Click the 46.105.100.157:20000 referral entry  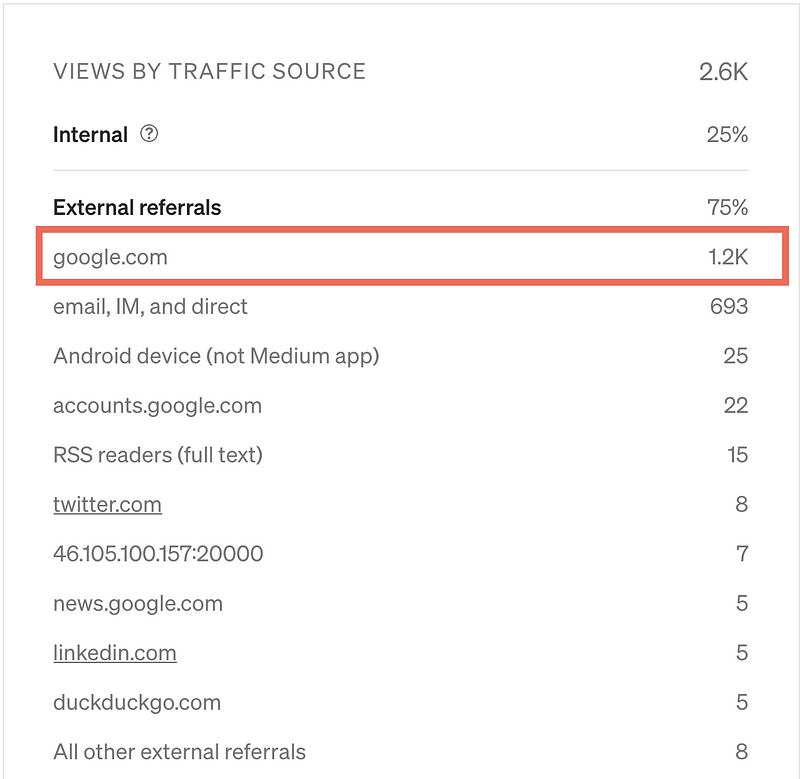pos(401,554)
